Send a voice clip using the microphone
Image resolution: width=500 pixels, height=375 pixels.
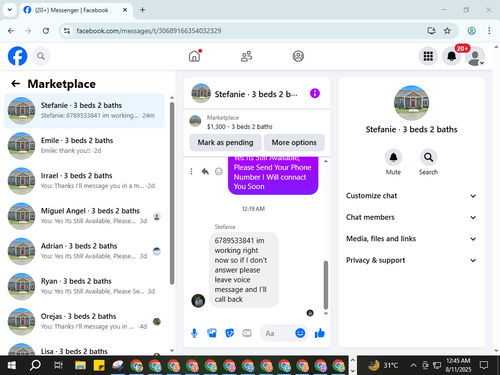click(x=194, y=333)
